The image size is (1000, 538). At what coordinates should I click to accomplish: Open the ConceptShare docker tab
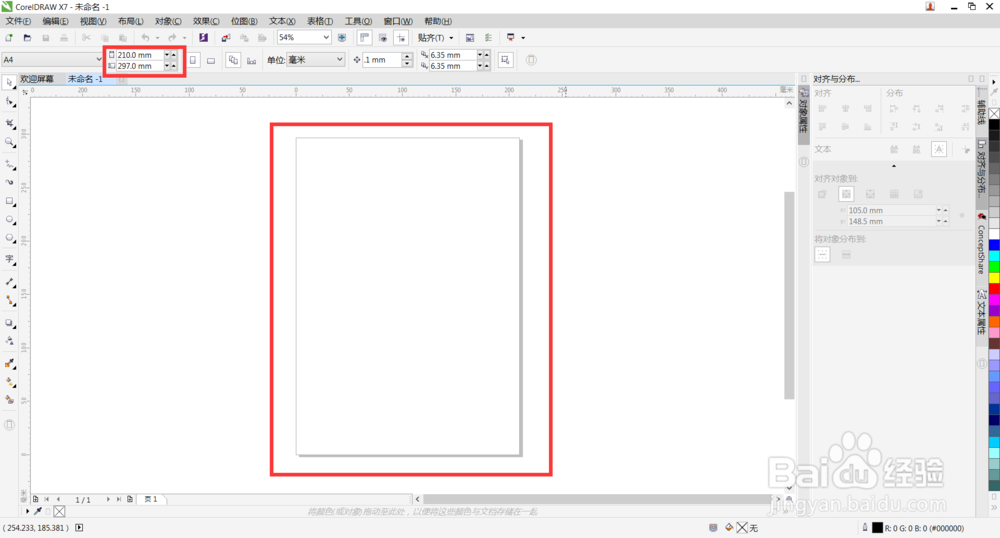pos(982,245)
